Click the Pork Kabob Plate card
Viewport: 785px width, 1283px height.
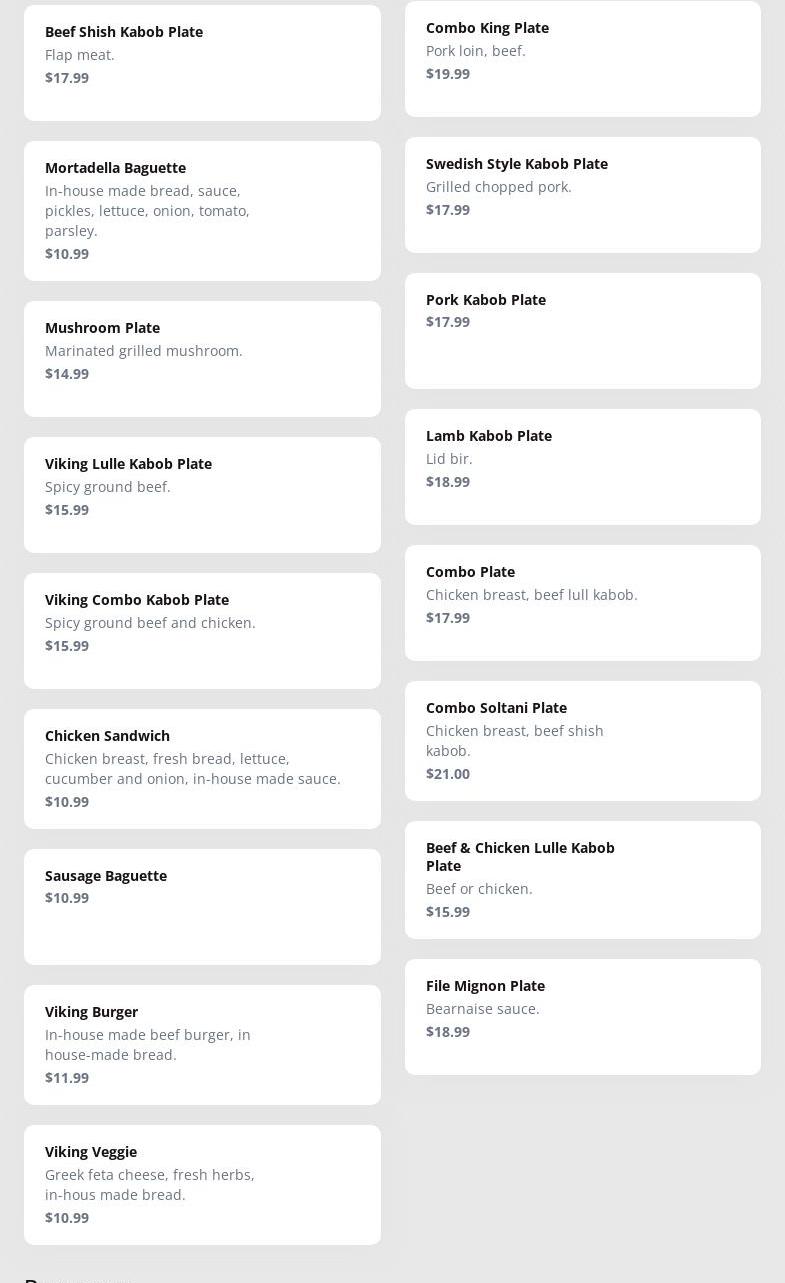tap(583, 331)
